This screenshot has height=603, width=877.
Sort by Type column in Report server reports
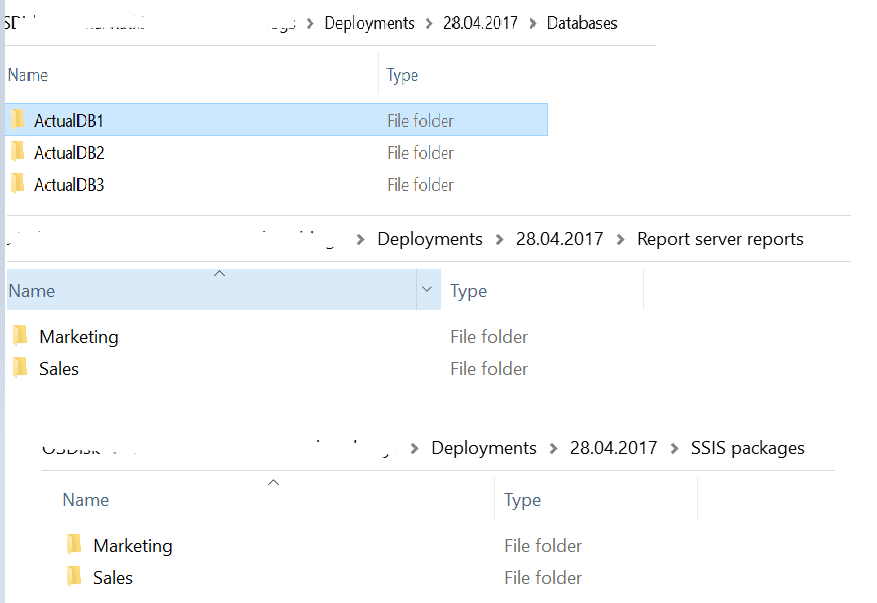(468, 291)
